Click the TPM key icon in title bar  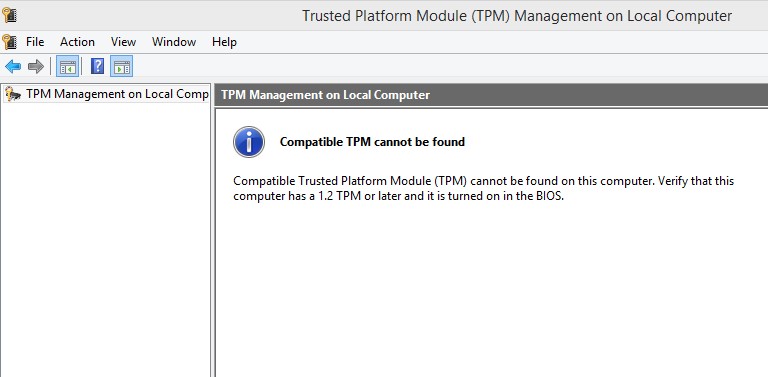9,15
